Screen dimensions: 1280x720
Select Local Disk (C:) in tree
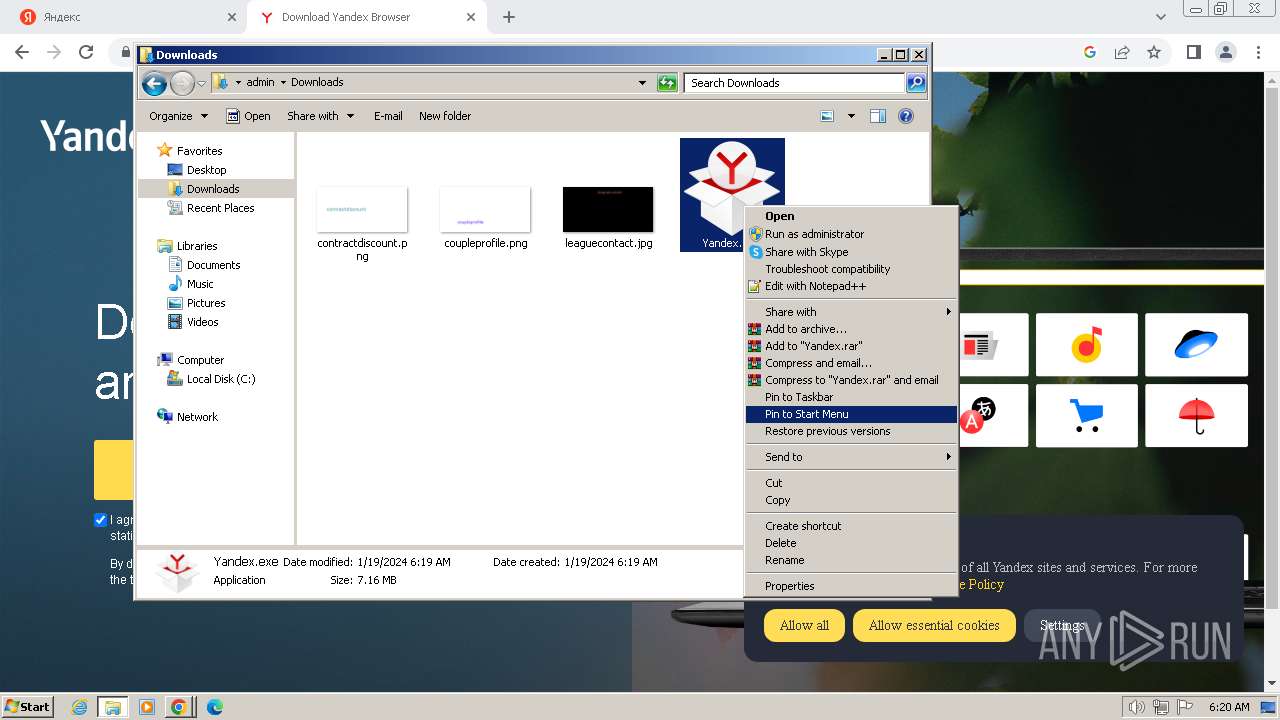tap(221, 379)
